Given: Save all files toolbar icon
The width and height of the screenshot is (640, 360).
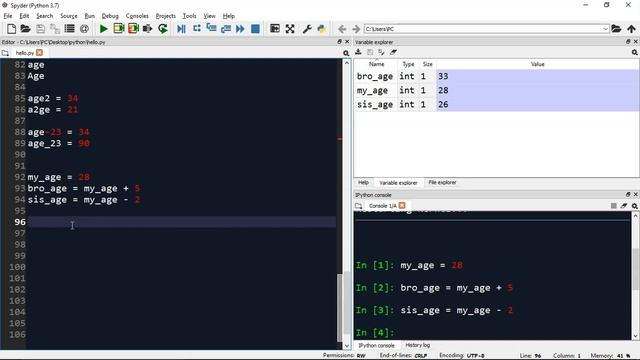Looking at the screenshot, I should click(55, 29).
